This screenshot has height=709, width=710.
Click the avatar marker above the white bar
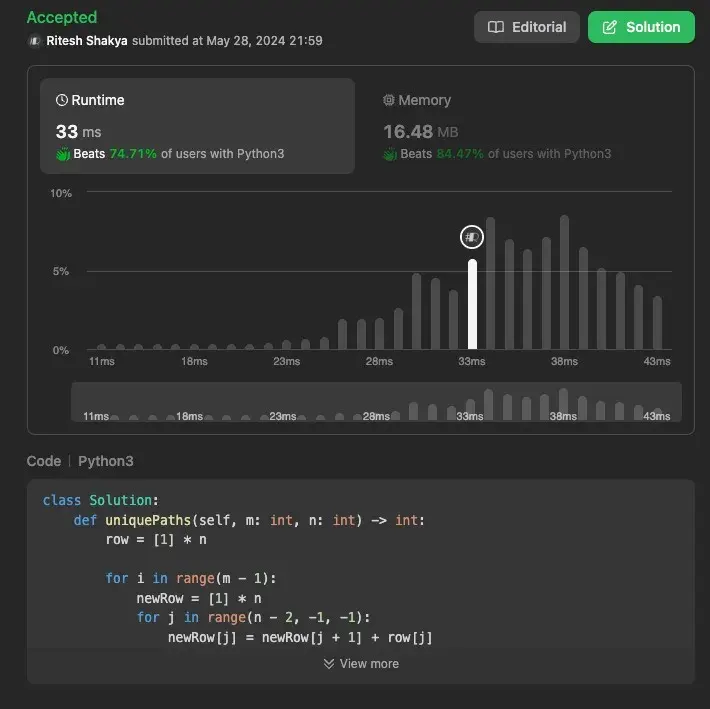[x=472, y=237]
